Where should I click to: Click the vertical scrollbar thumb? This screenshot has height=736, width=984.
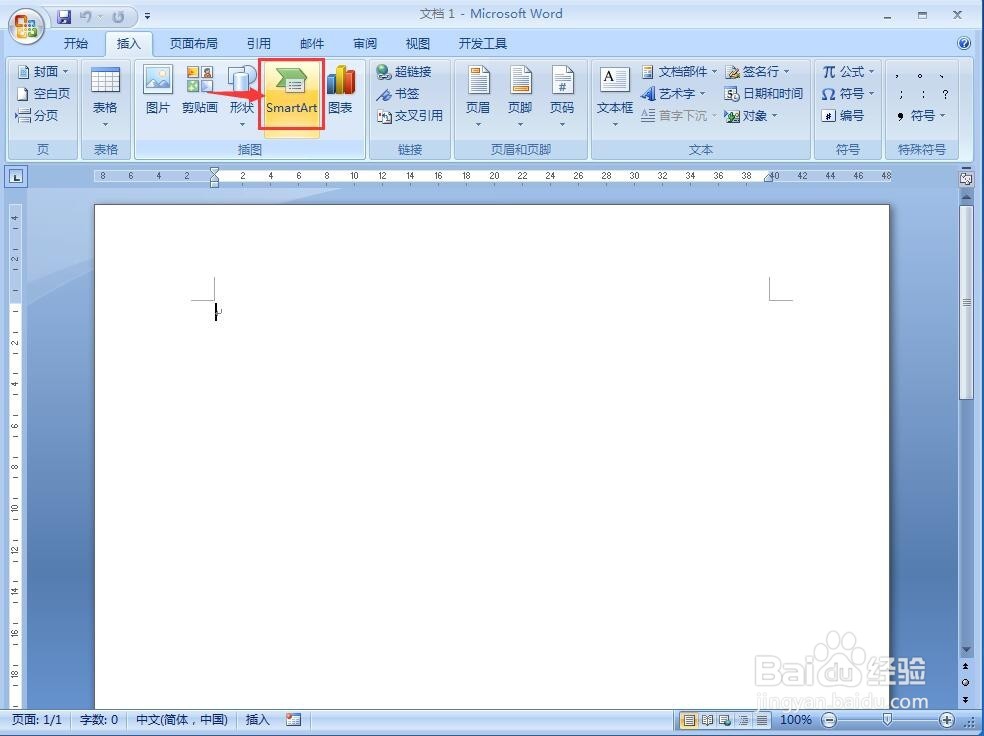click(x=966, y=302)
